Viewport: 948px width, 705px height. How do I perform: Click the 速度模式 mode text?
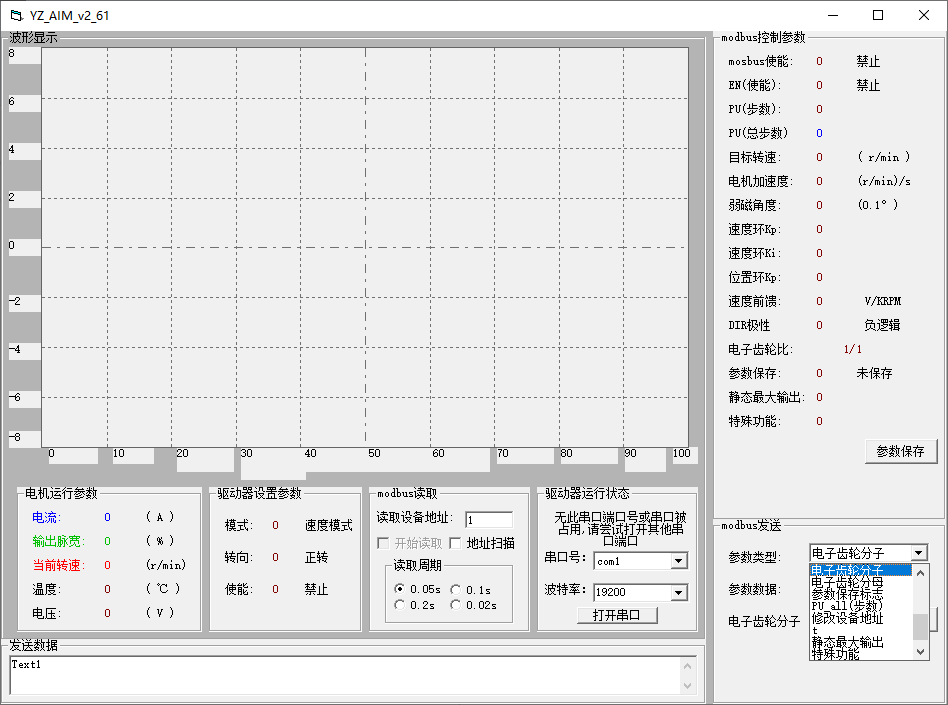328,525
